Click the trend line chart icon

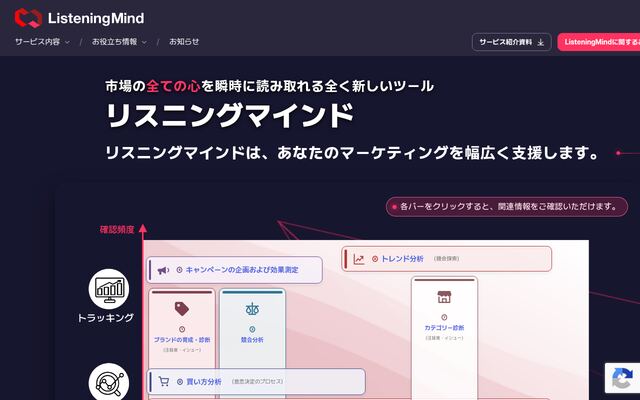pyautogui.click(x=359, y=259)
